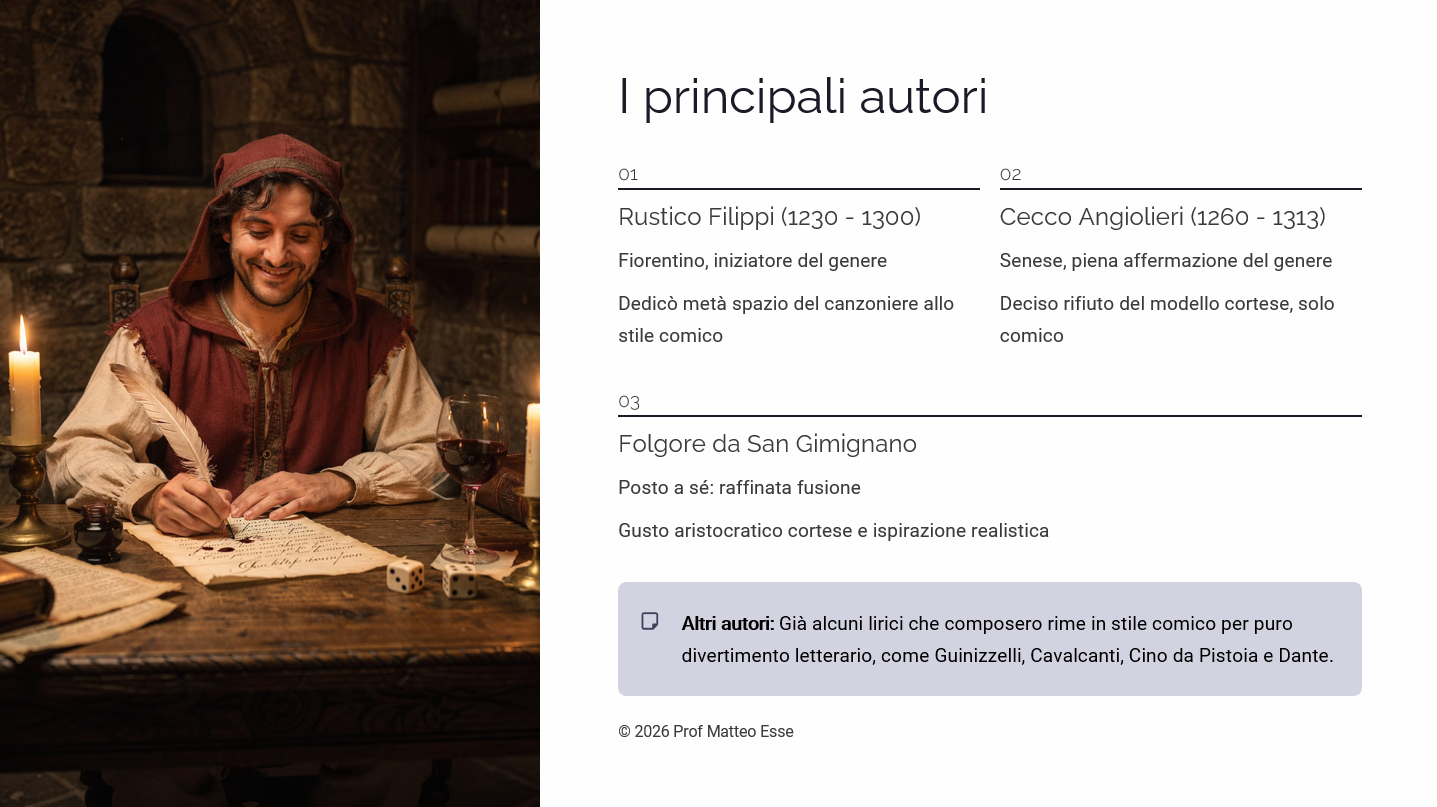The height and width of the screenshot is (807, 1437).
Task: Click the "Folgore da San Gimignano" heading
Action: (x=767, y=444)
